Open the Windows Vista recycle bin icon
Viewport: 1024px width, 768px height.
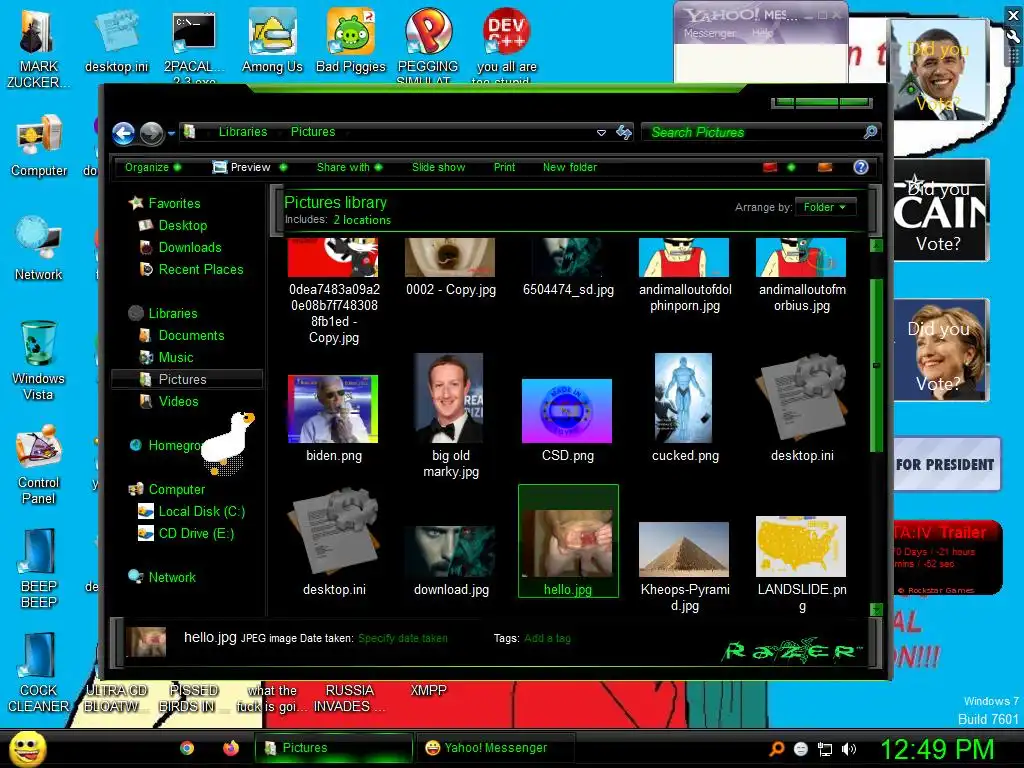pos(39,360)
